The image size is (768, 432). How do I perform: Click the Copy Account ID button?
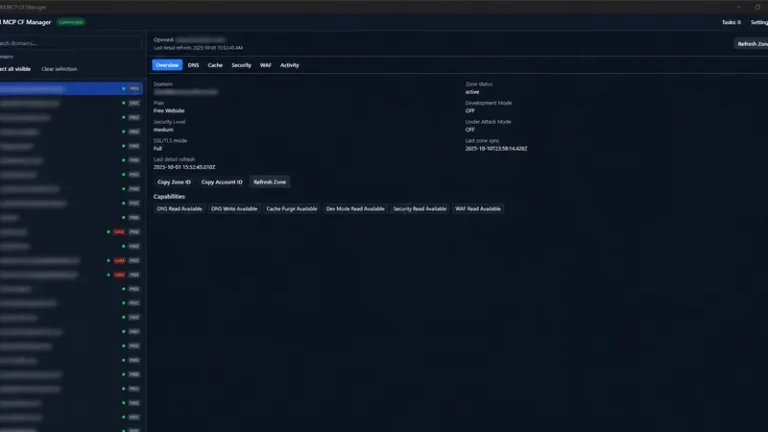(222, 182)
